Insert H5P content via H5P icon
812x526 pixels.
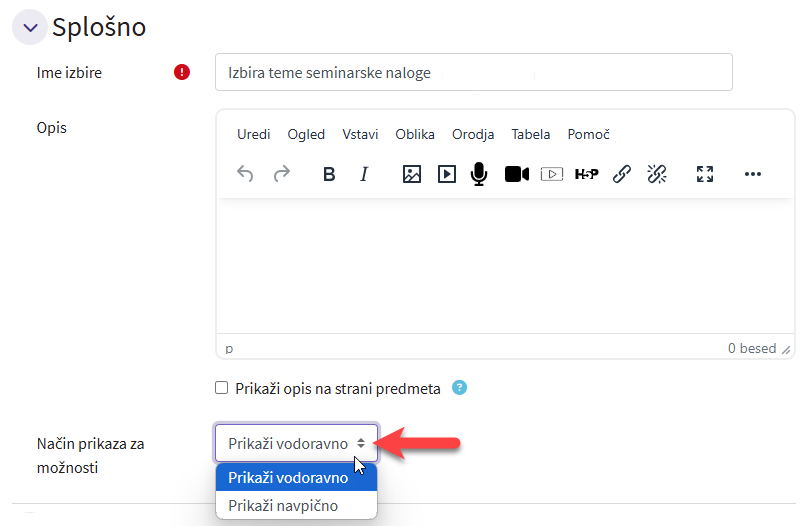(586, 174)
